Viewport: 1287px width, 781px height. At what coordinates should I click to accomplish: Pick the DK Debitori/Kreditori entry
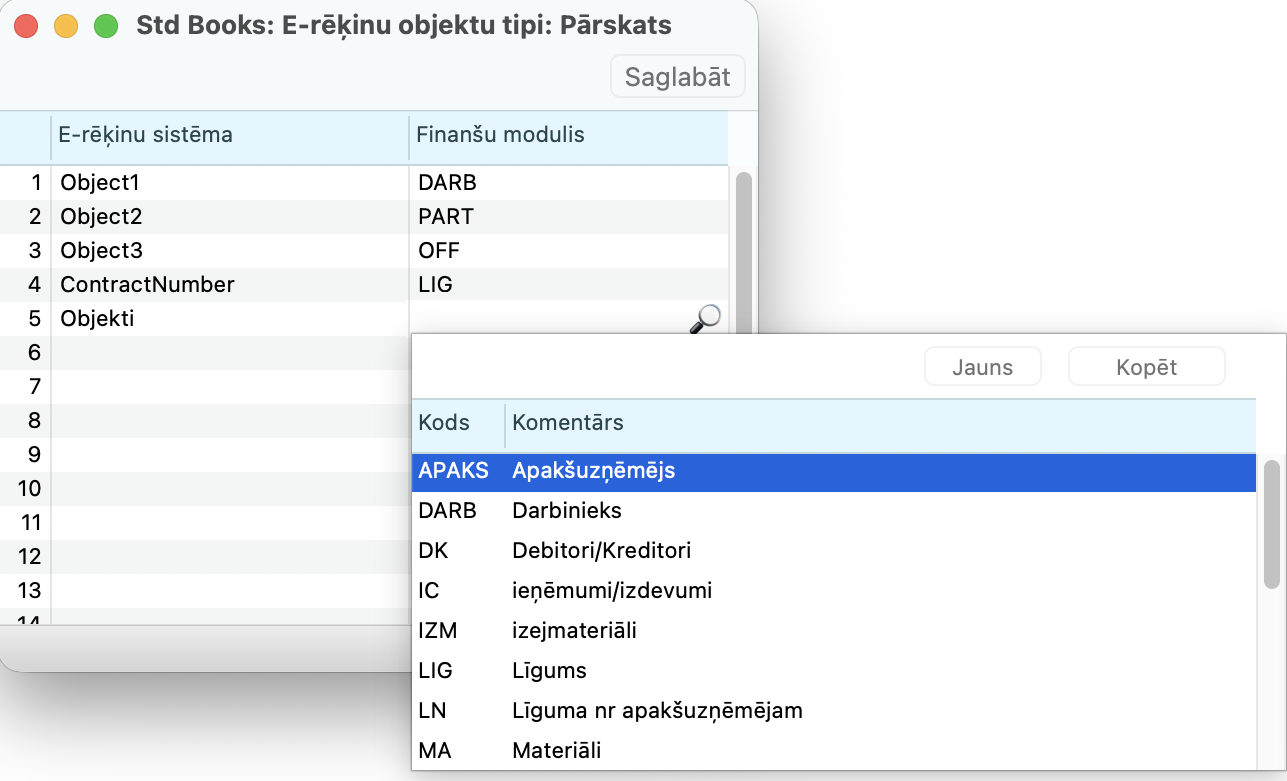coord(833,551)
